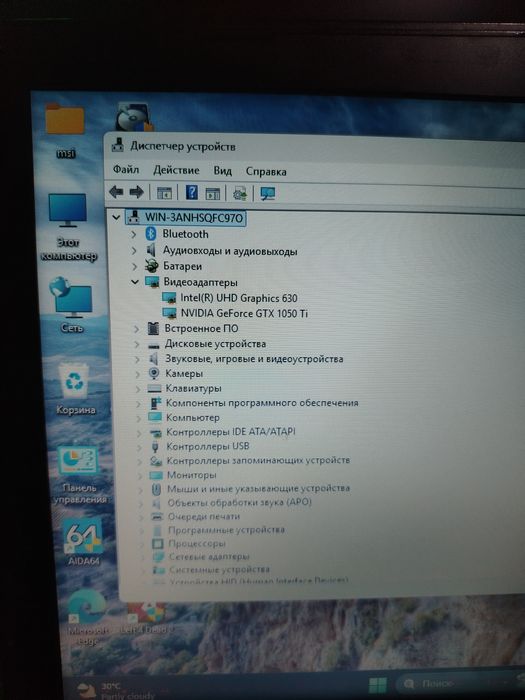The height and width of the screenshot is (700, 525).
Task: Select the Камеры webcam icon
Action: coord(154,373)
